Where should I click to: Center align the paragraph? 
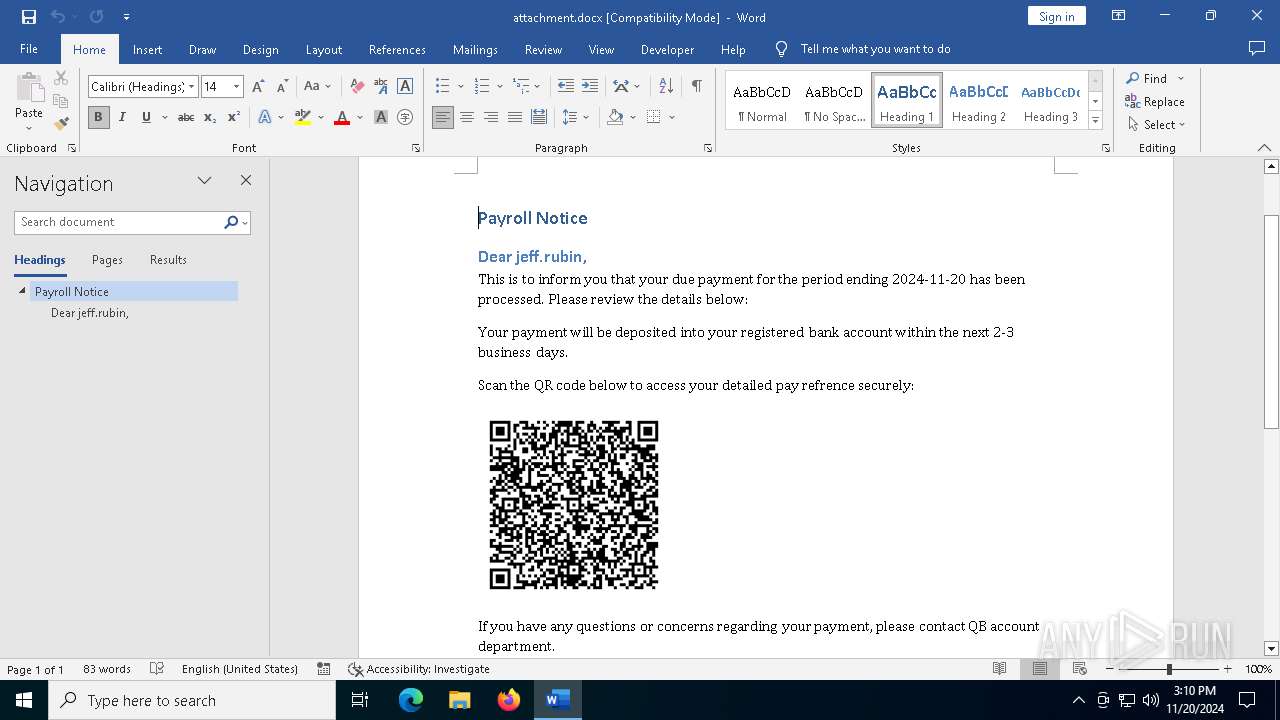pyautogui.click(x=467, y=117)
